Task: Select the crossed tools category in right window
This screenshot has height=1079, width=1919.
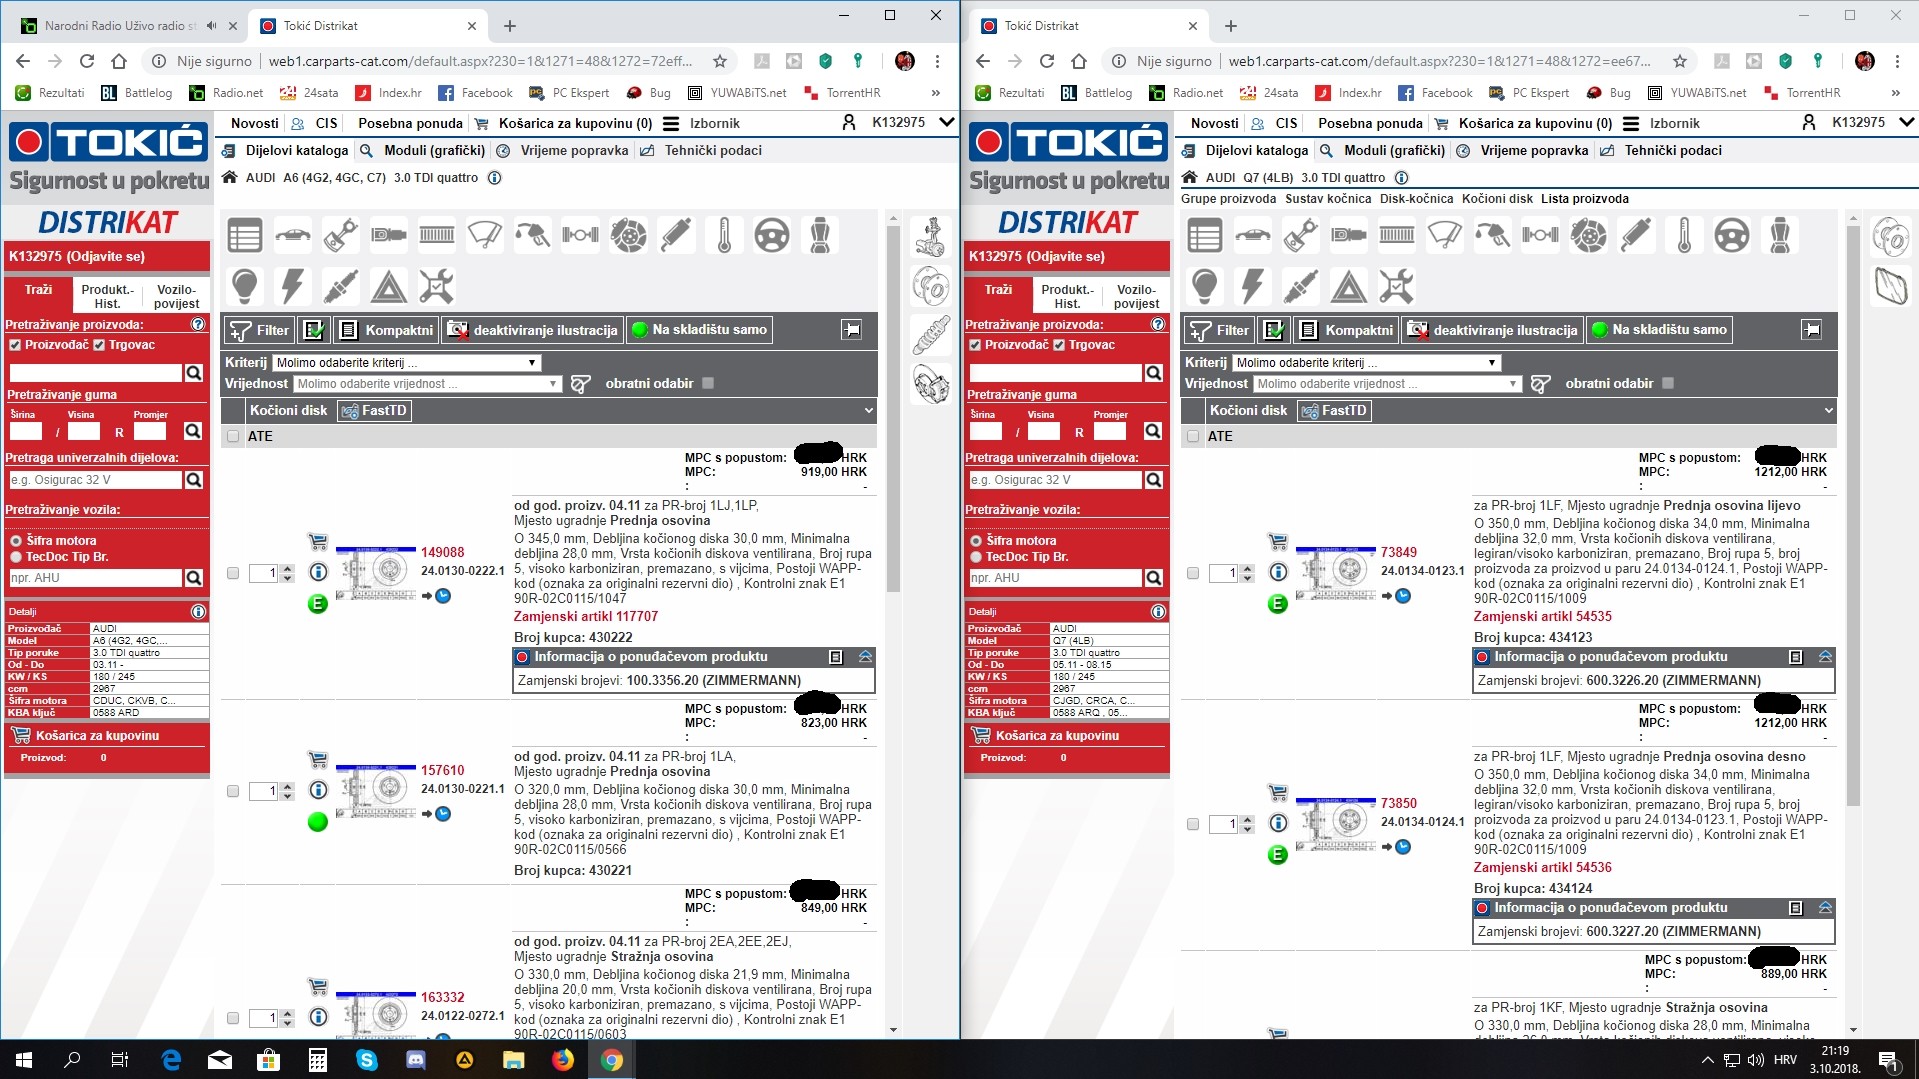Action: tap(1396, 287)
